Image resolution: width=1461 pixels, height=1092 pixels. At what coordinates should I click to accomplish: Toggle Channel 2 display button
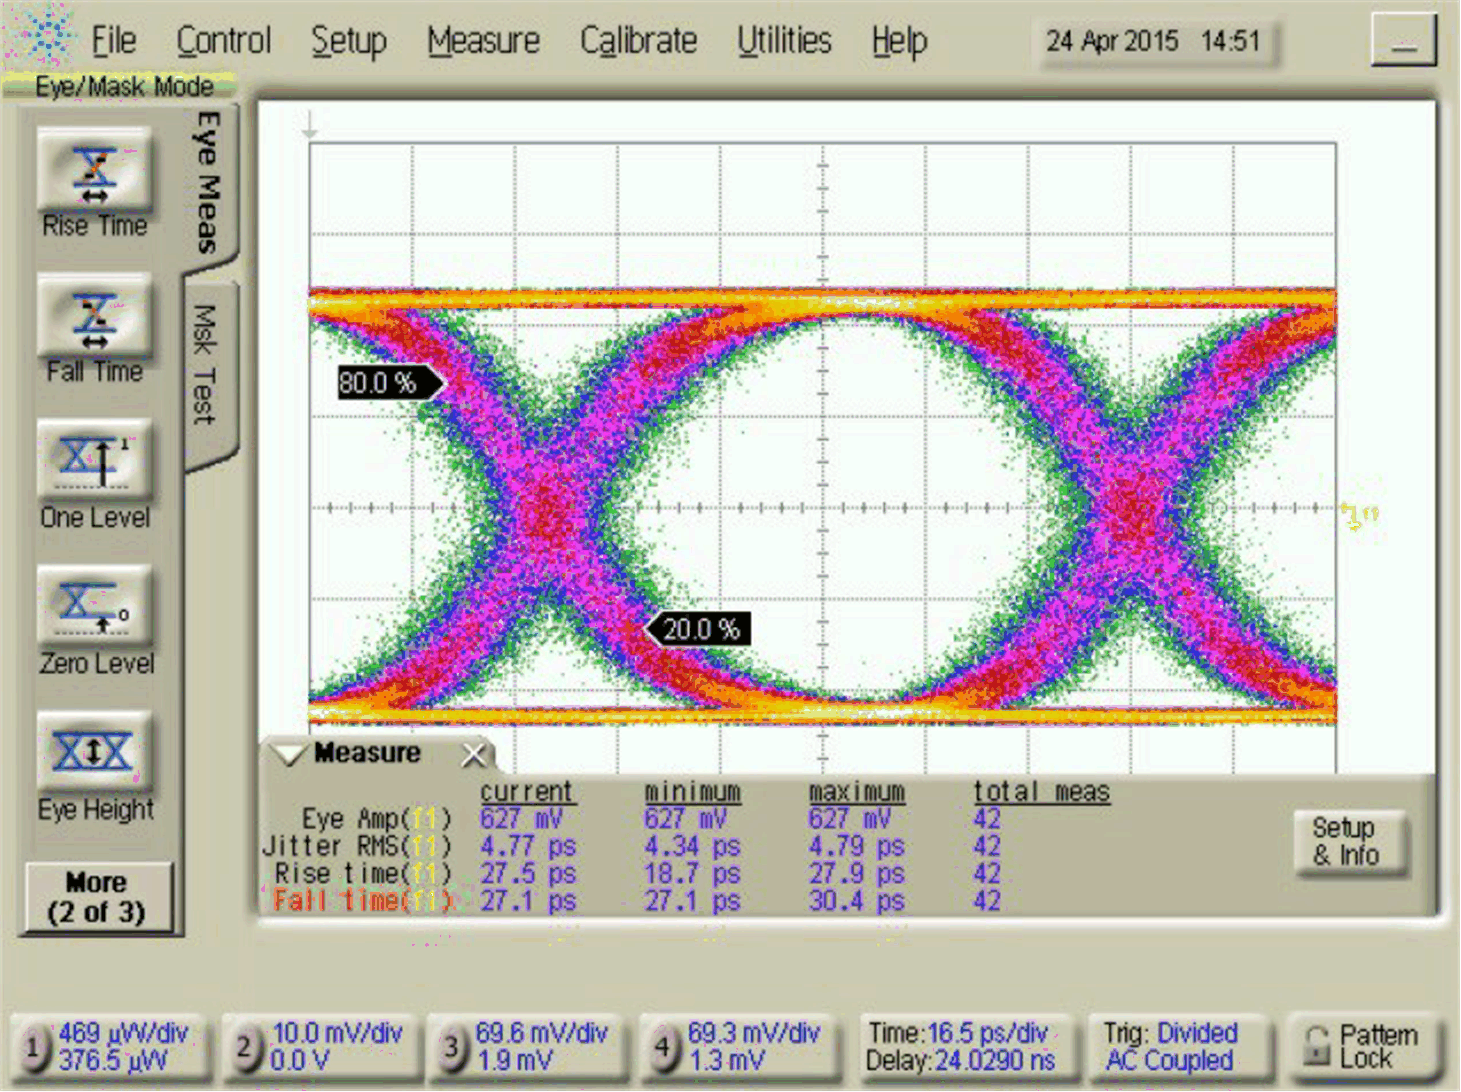click(x=246, y=1046)
